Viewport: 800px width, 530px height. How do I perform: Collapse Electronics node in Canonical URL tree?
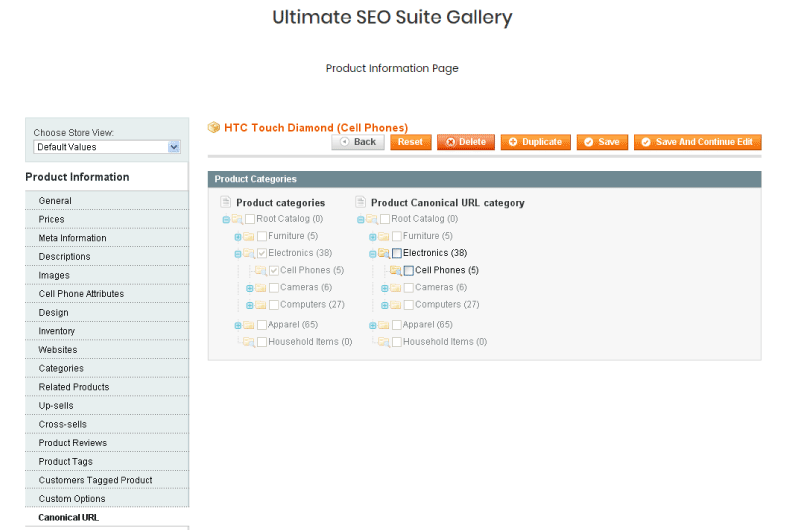pos(372,254)
